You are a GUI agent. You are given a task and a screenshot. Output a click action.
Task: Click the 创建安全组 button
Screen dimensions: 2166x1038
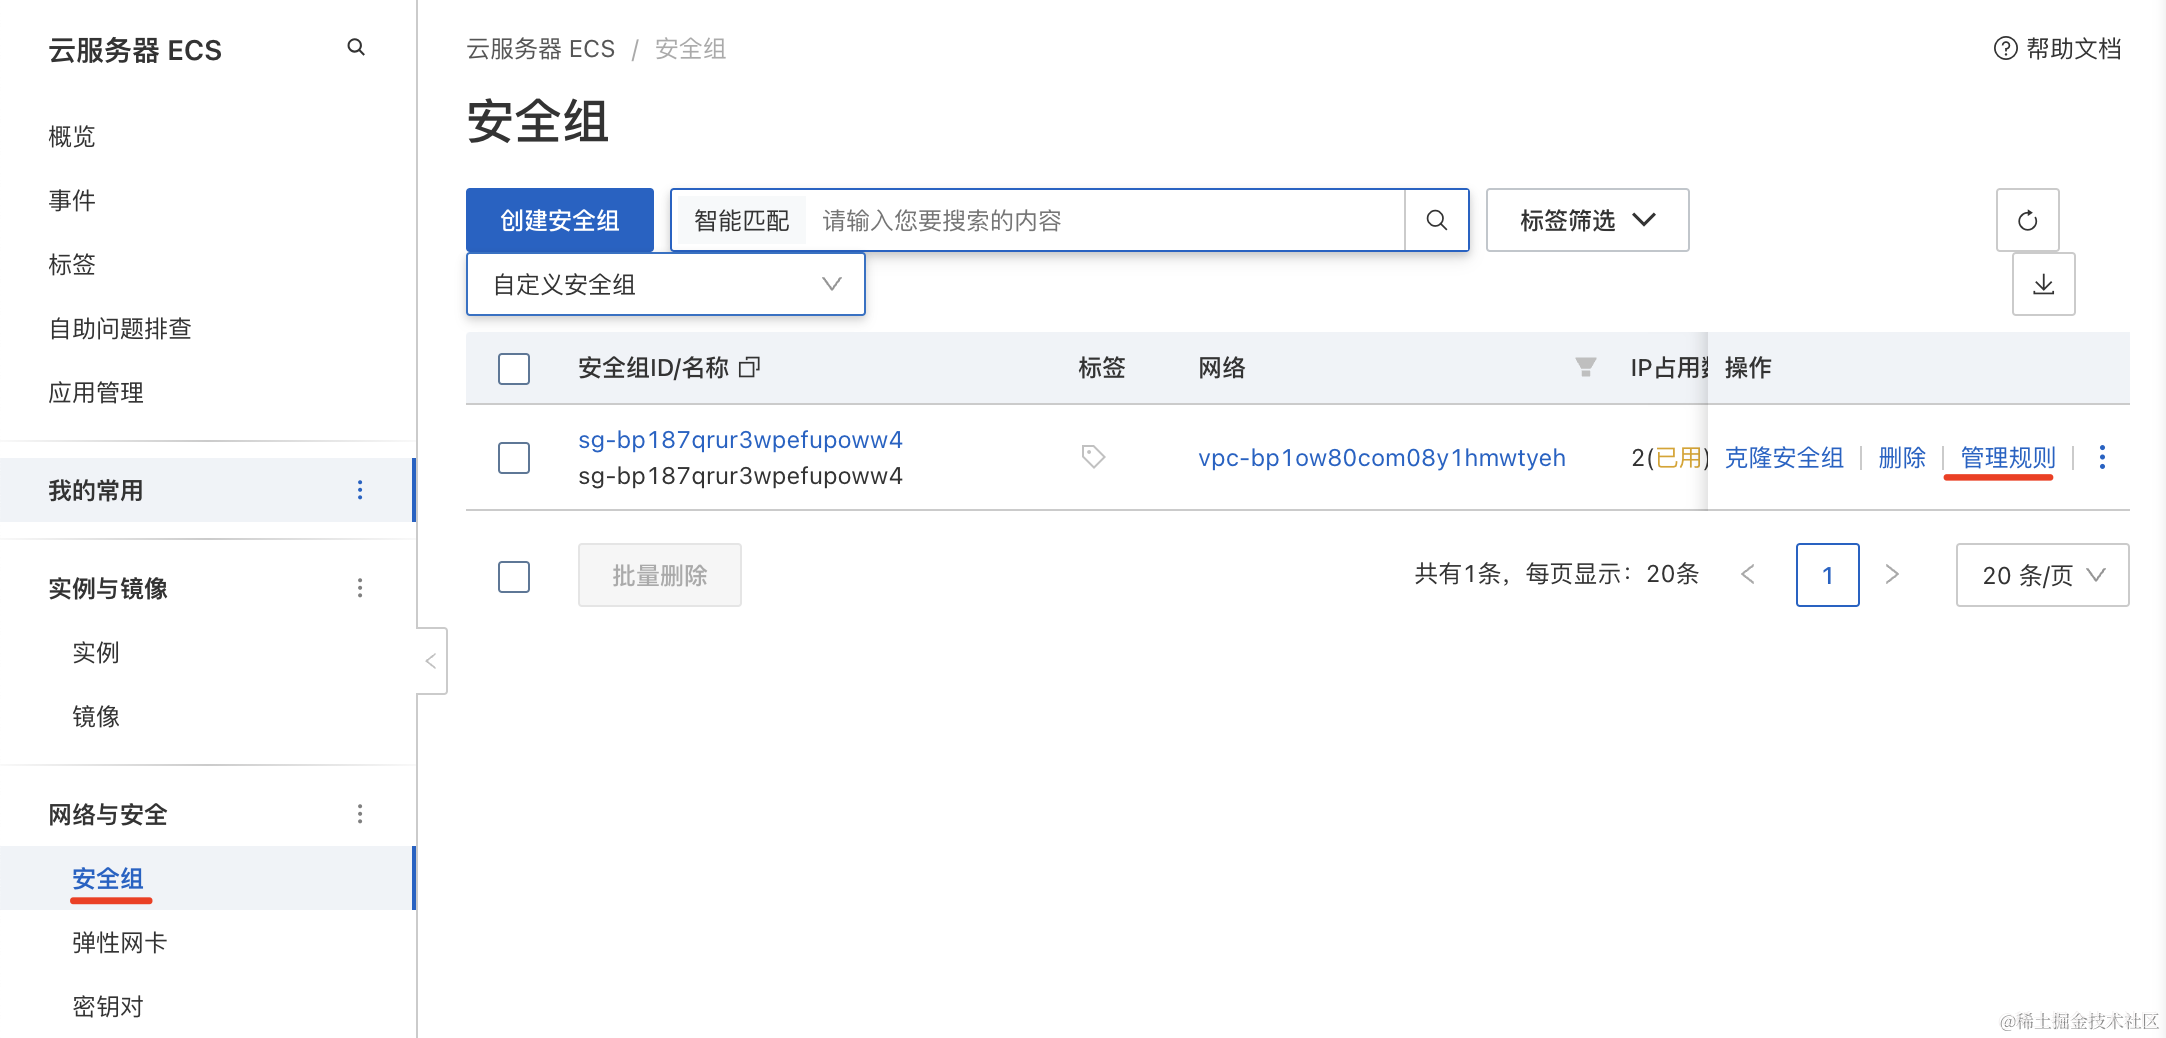click(560, 220)
